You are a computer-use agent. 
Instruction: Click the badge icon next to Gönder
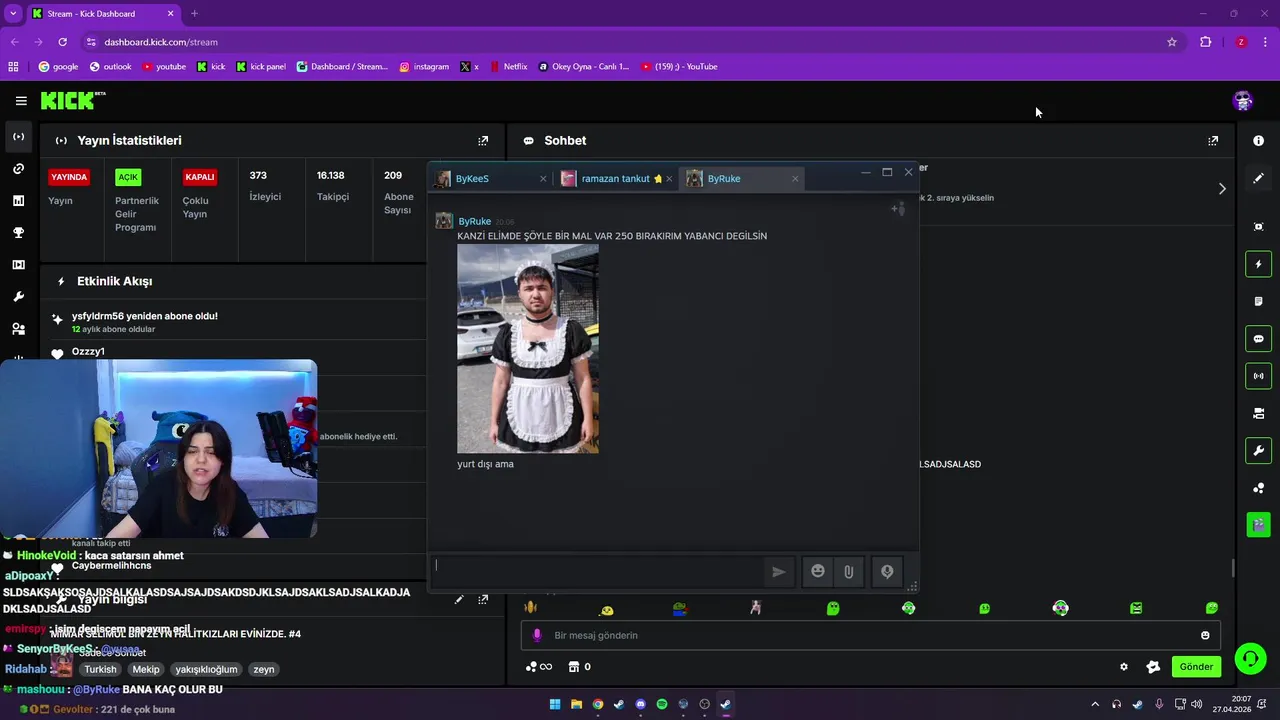click(1153, 667)
